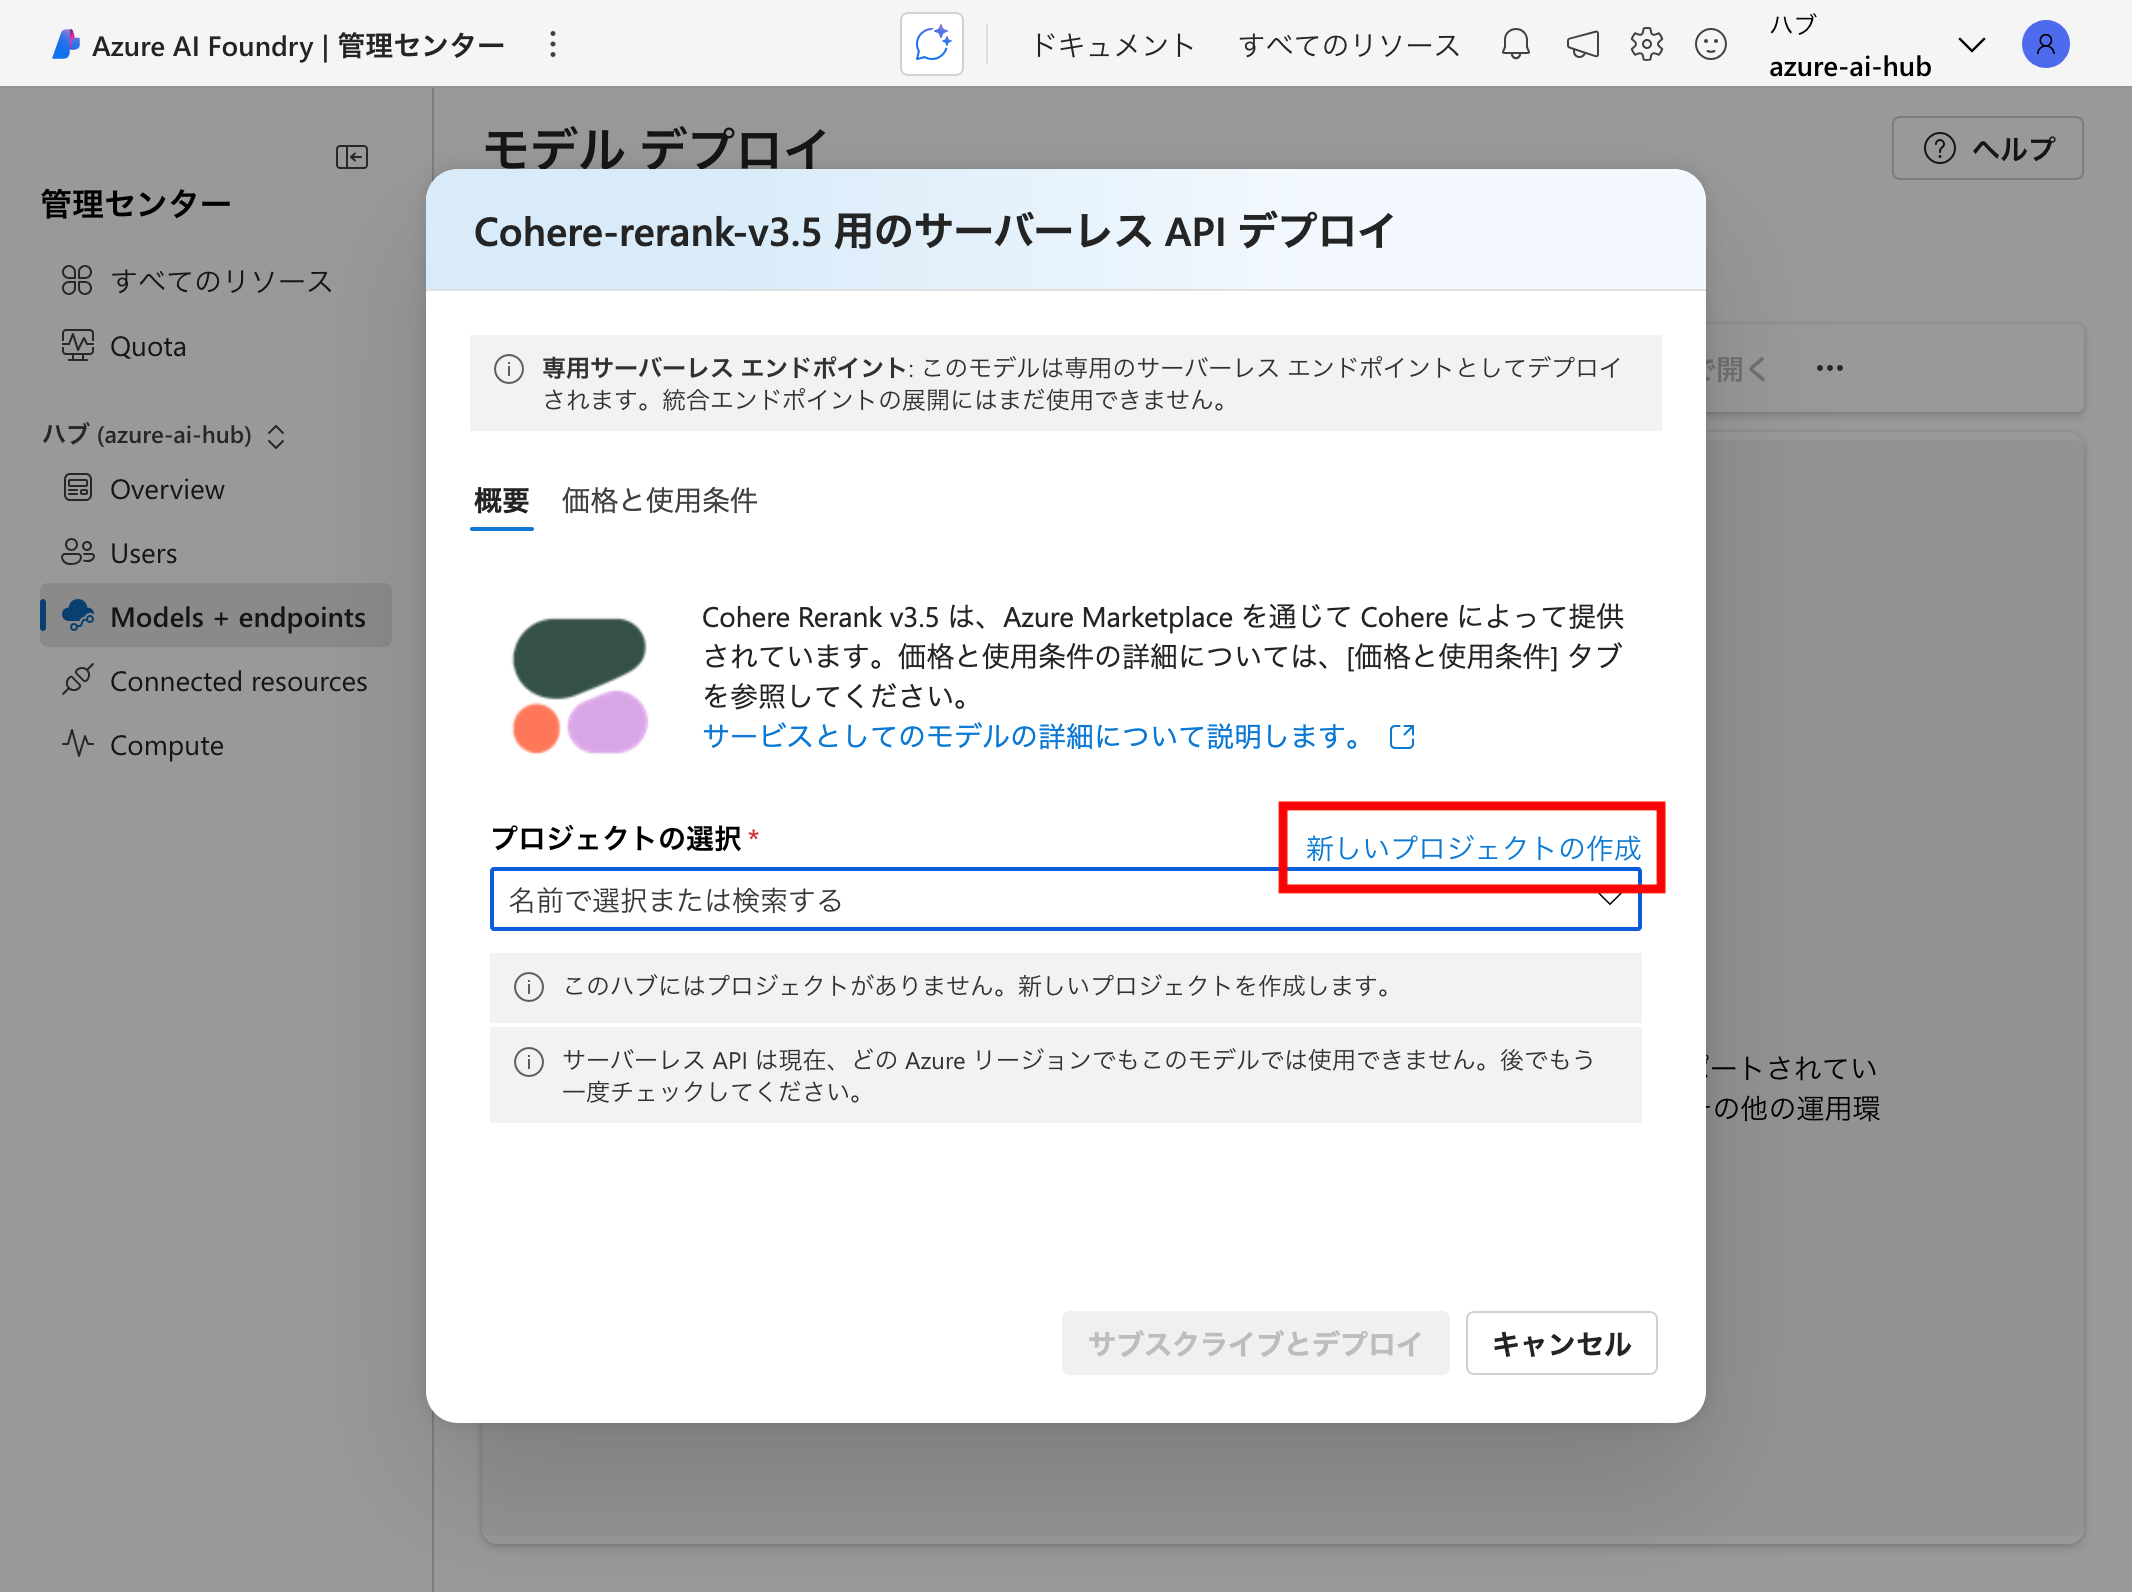
Task: Expand the hub azure-ai-hub dropdown chevron
Action: [1971, 45]
